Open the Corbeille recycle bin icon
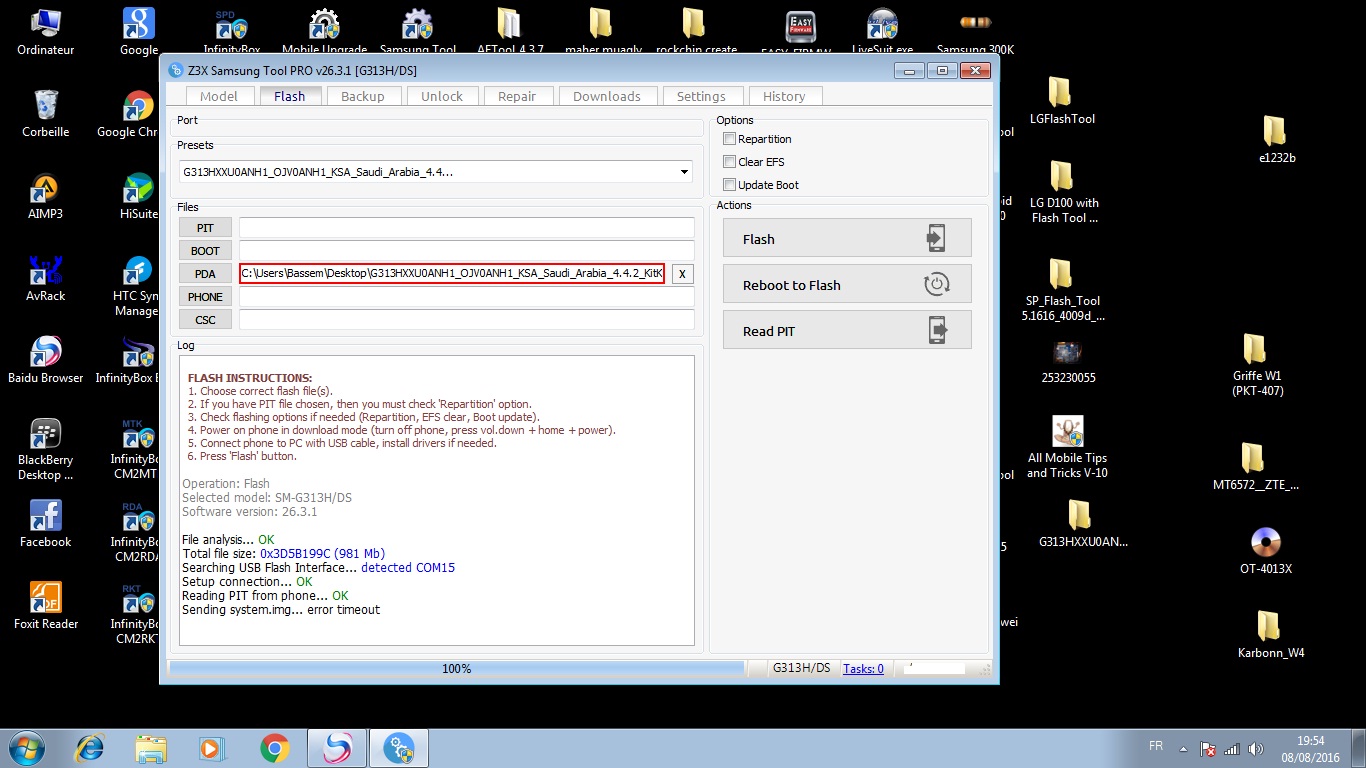 click(45, 114)
